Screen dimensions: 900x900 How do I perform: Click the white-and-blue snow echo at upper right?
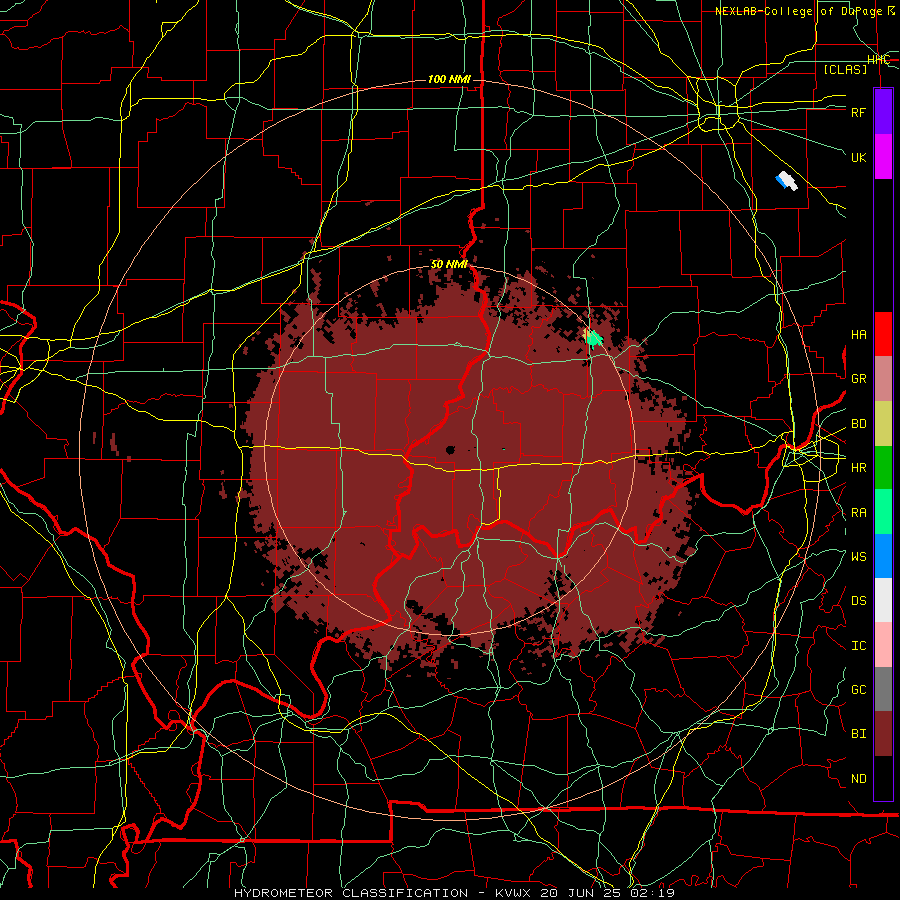(x=786, y=181)
